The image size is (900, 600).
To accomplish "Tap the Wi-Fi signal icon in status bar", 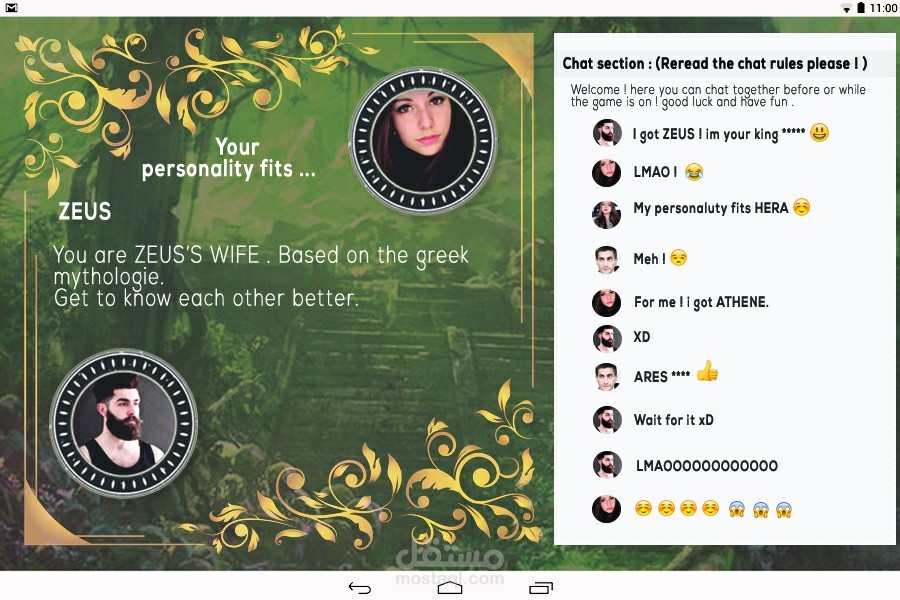I will pos(846,8).
